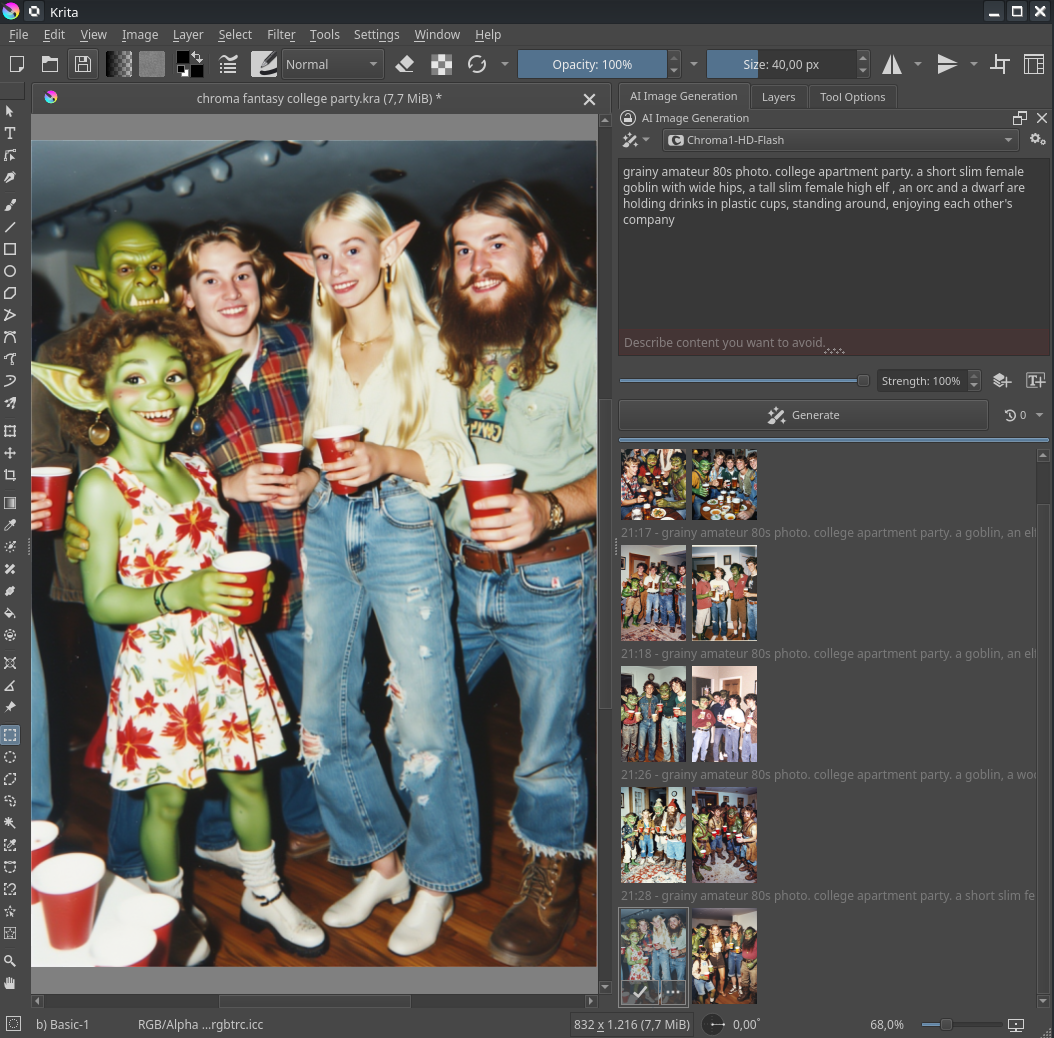Switch to the Layers tab

coord(778,97)
